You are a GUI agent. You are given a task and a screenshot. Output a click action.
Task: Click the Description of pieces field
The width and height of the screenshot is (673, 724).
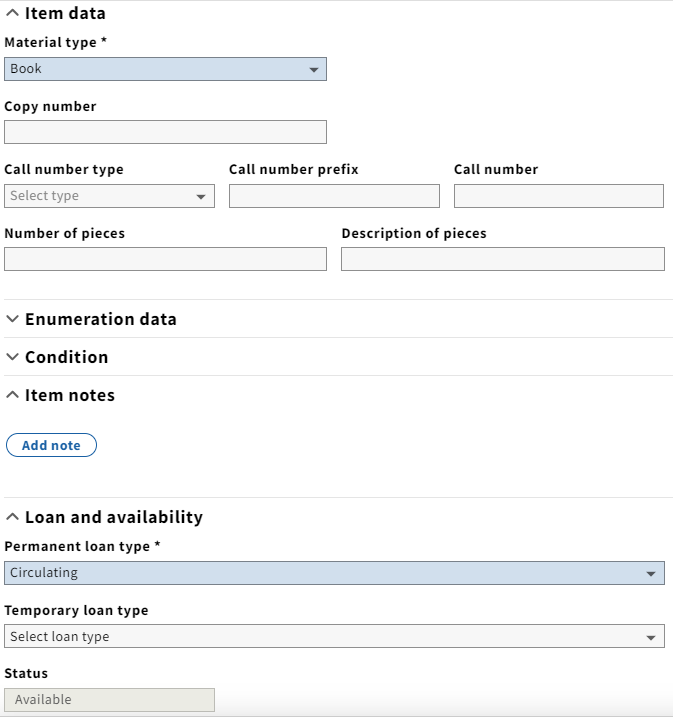(x=503, y=259)
